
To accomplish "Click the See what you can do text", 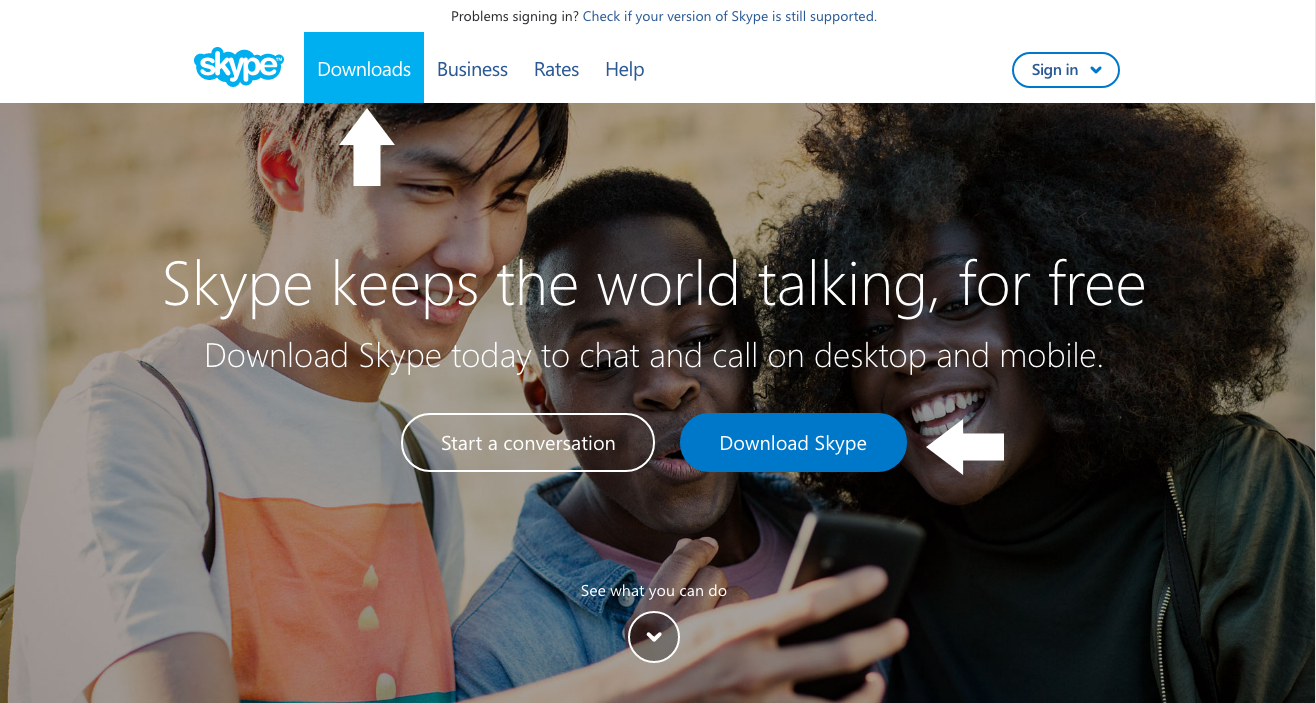I will 654,591.
